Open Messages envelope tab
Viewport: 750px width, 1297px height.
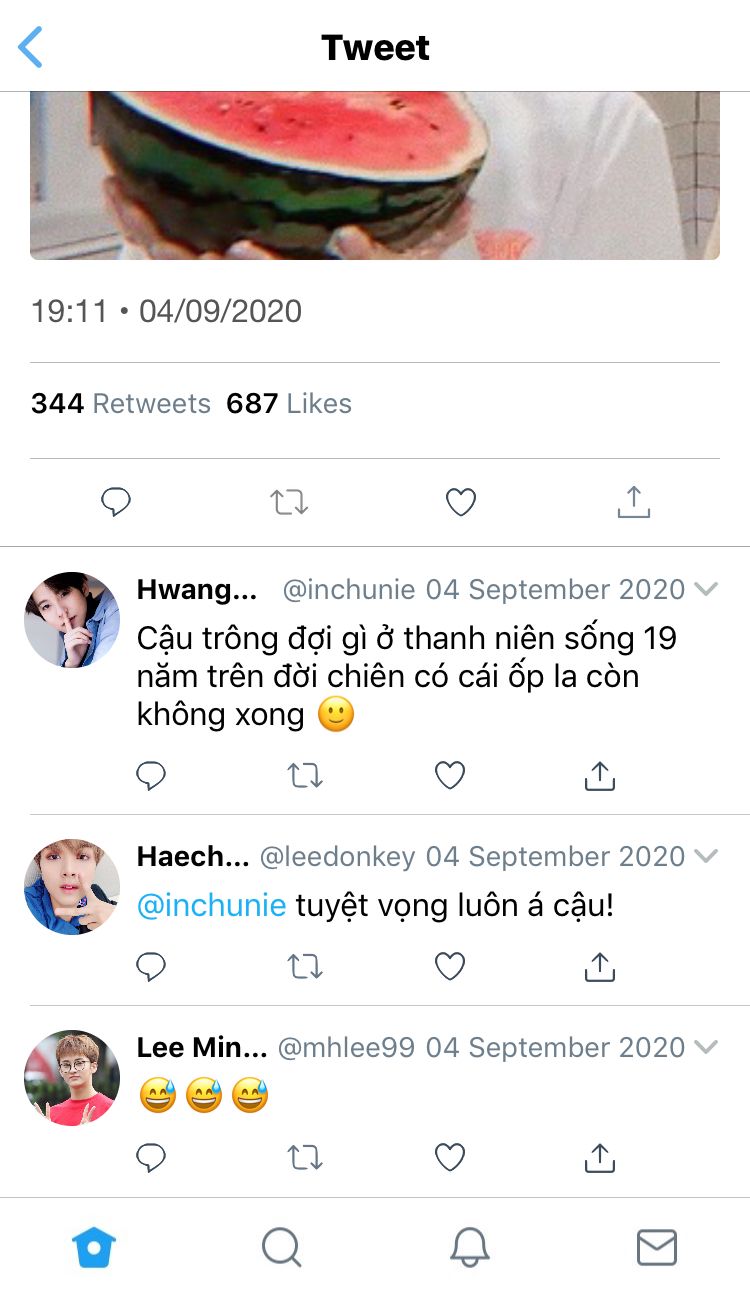pos(657,1247)
